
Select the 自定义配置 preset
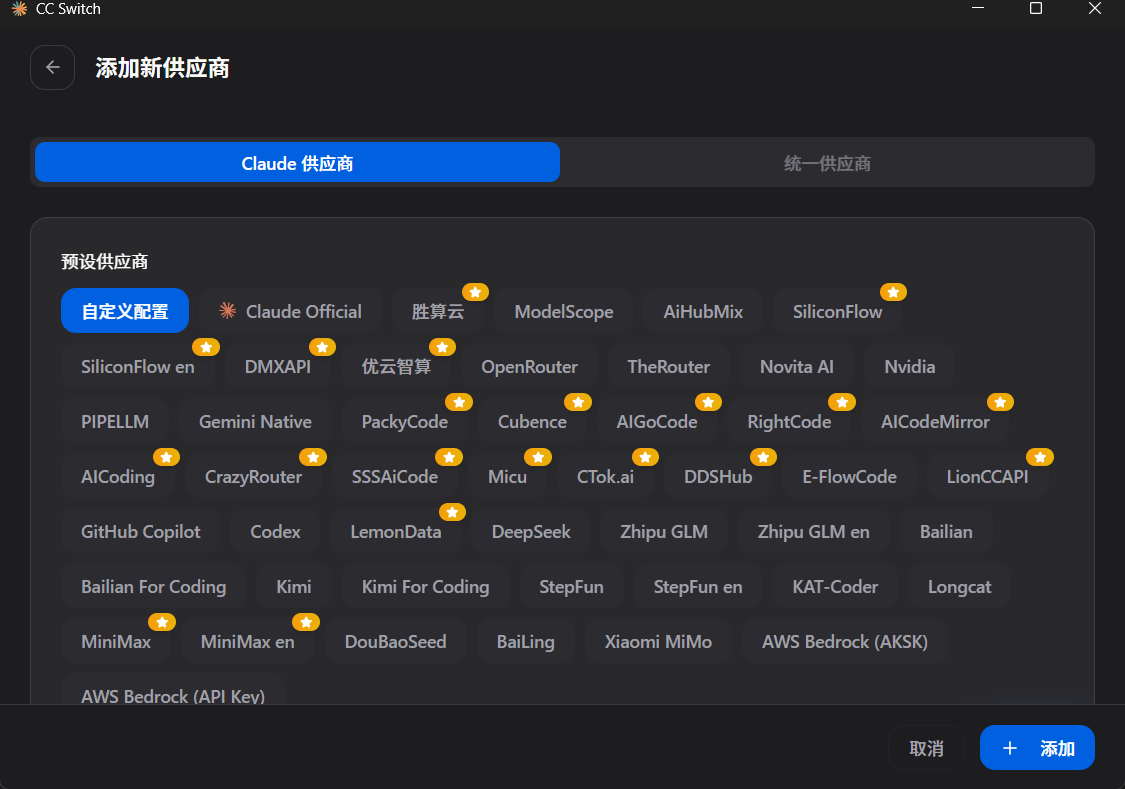coord(125,311)
